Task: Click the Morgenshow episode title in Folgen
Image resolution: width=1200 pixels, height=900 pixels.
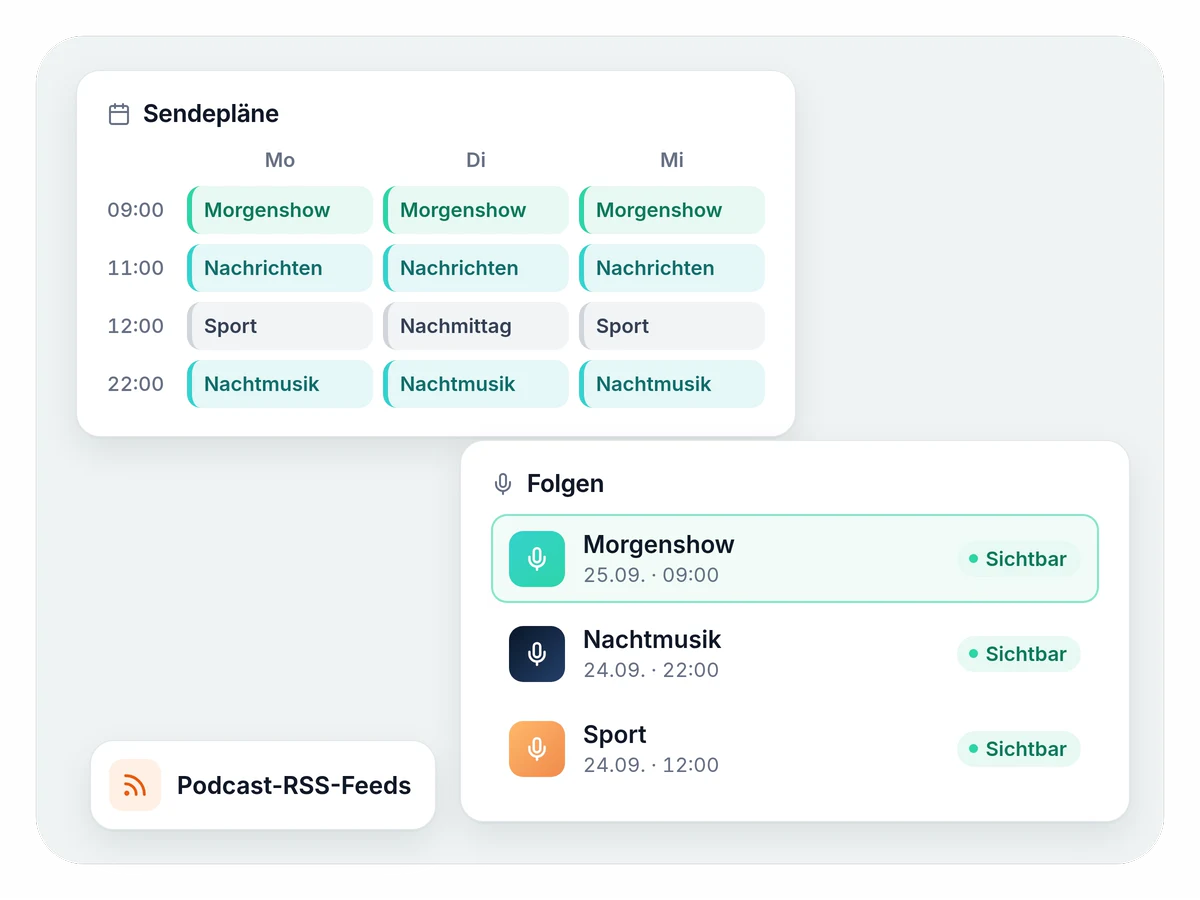Action: pyautogui.click(x=659, y=545)
